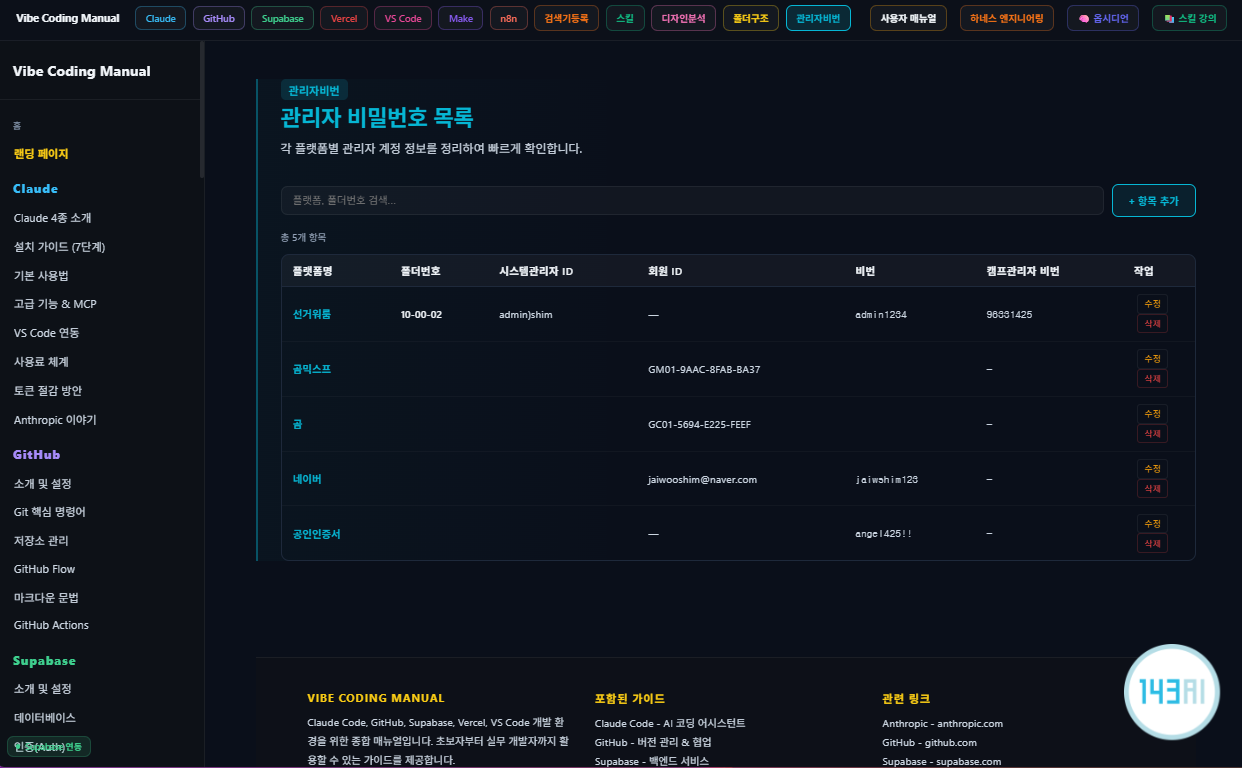Open Anthropic 이야기 sidebar item
The width and height of the screenshot is (1242, 768).
(x=55, y=420)
